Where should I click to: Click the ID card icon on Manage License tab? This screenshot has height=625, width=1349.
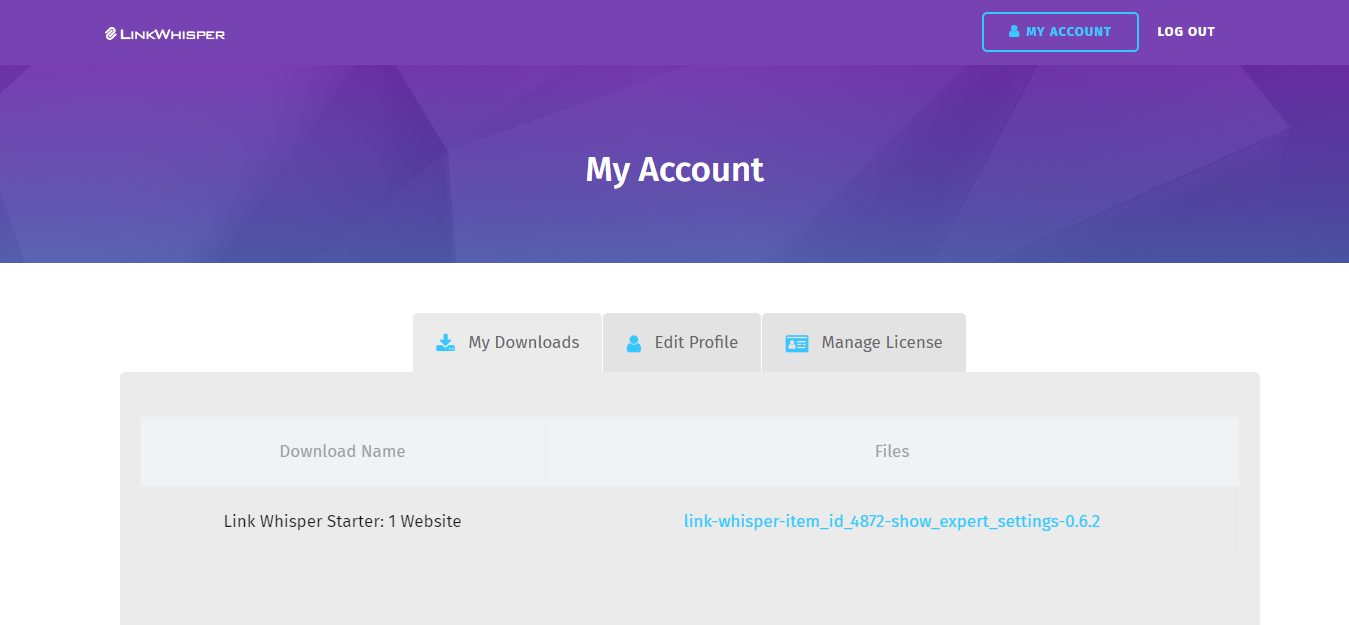[797, 343]
